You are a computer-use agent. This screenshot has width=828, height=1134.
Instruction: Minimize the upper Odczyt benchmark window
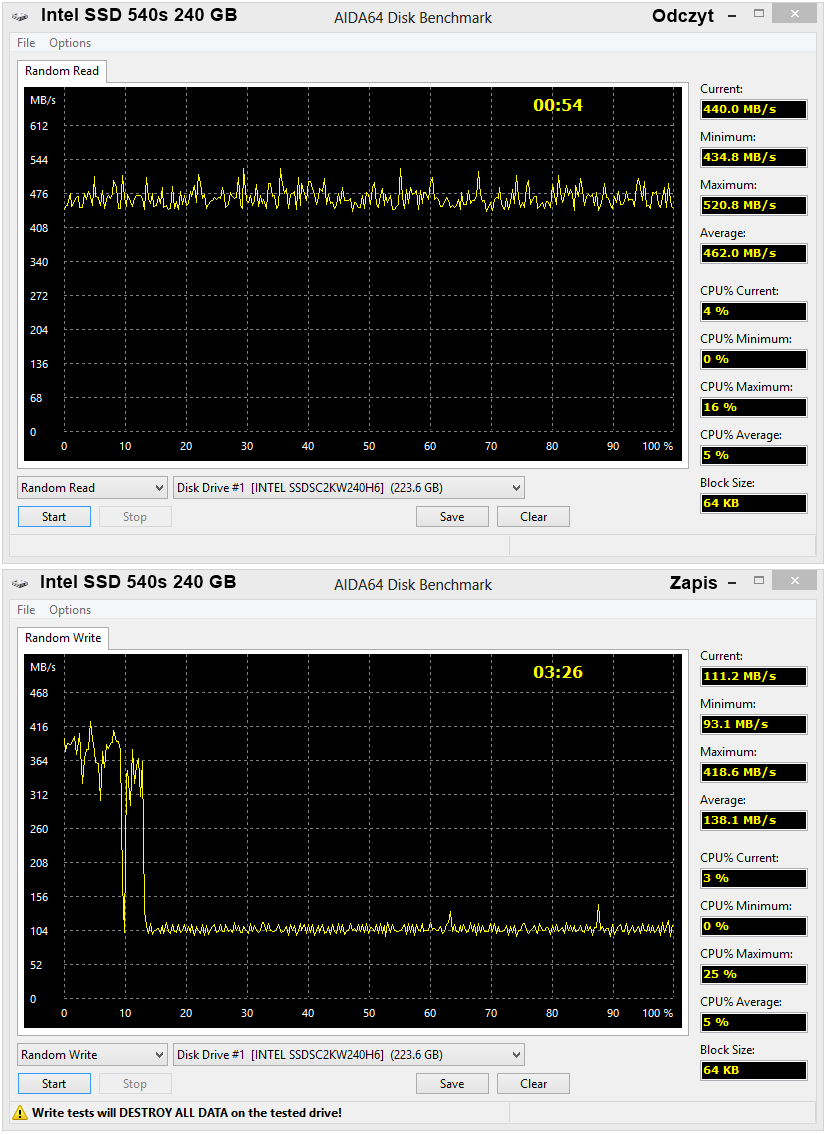click(x=732, y=14)
